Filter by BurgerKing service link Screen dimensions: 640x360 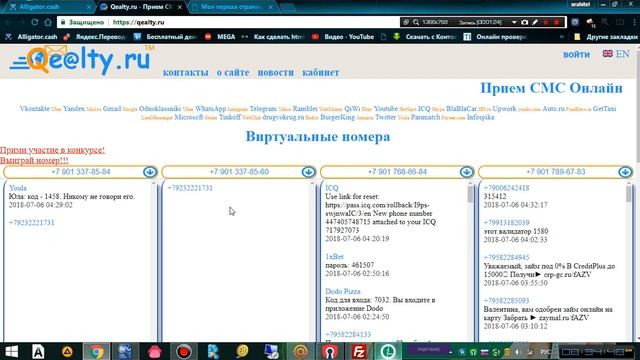(x=338, y=117)
